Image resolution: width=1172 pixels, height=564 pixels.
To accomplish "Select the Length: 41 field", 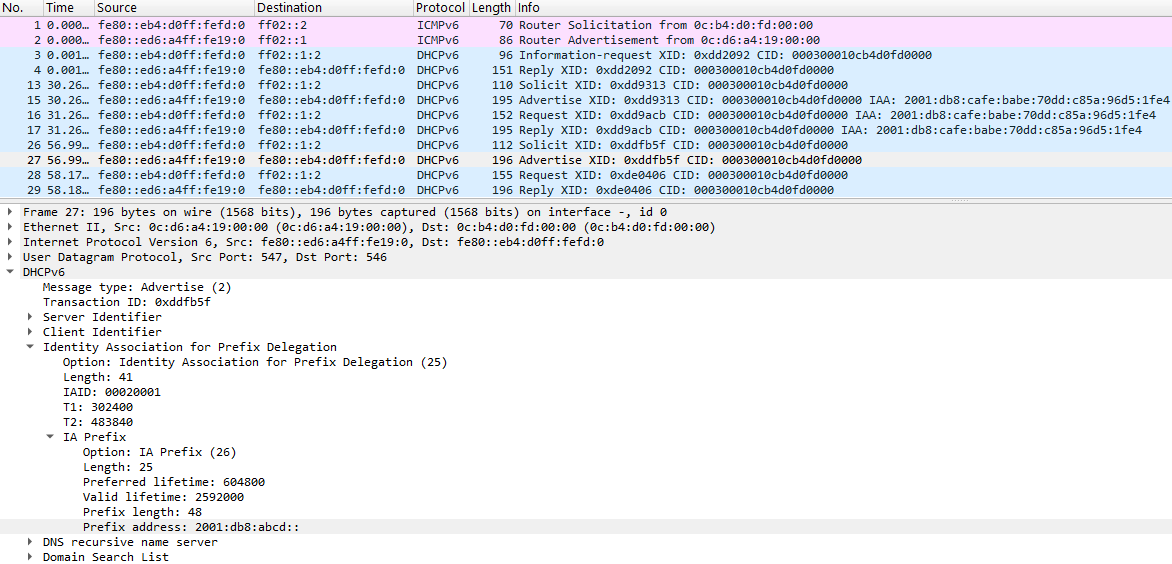I will (97, 377).
